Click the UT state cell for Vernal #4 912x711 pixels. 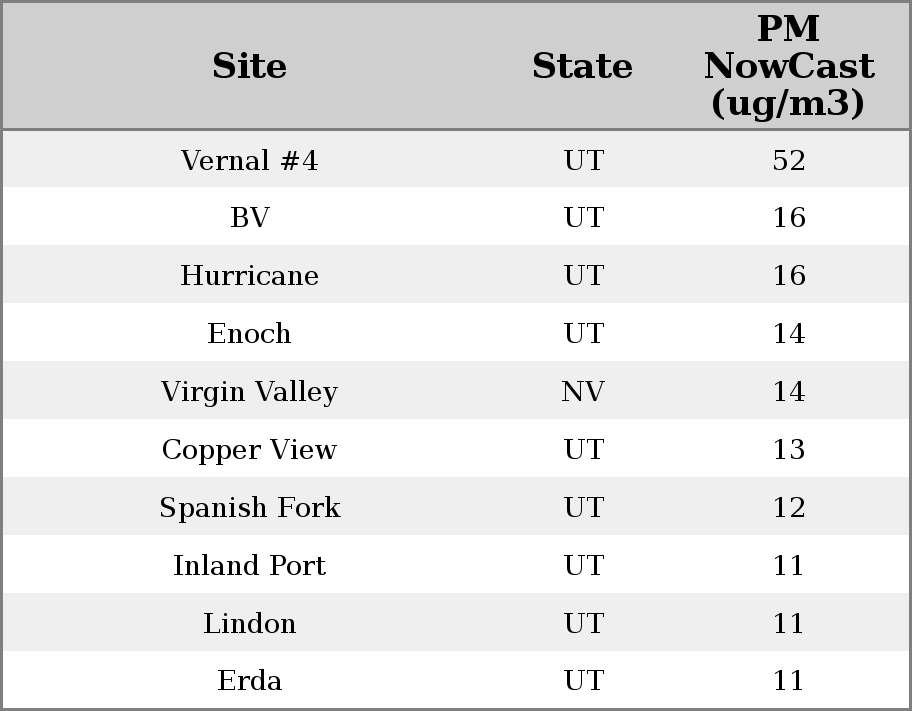pyautogui.click(x=583, y=160)
